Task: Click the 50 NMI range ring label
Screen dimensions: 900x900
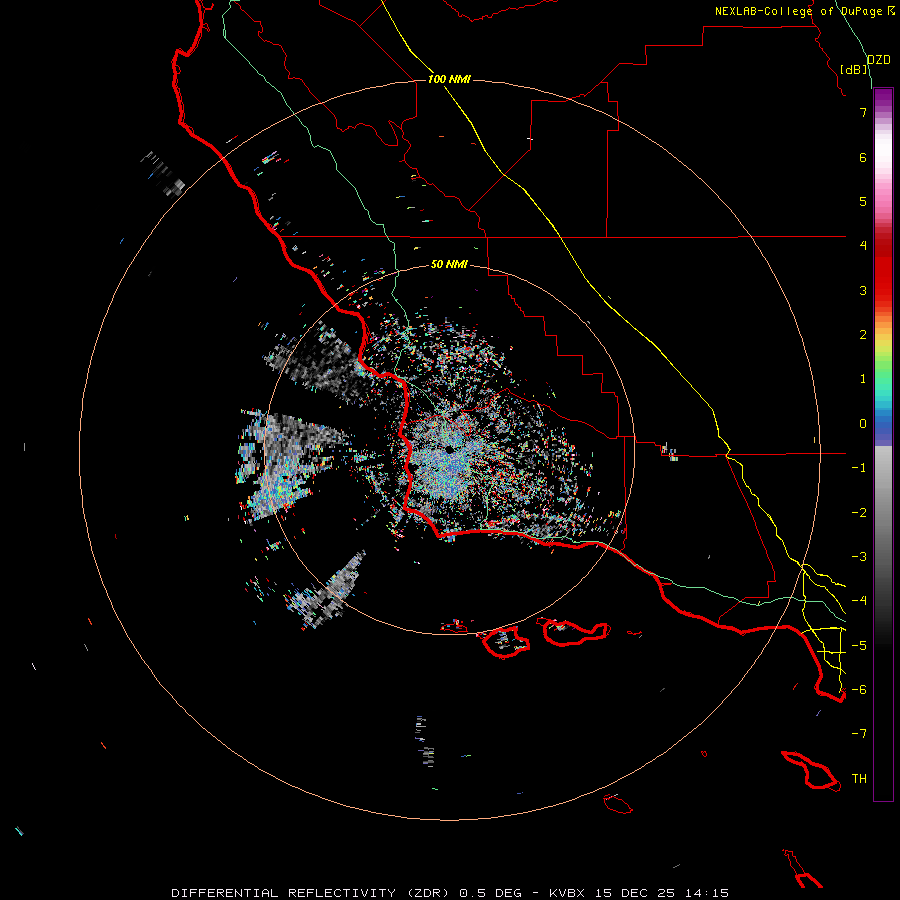Action: point(449,264)
